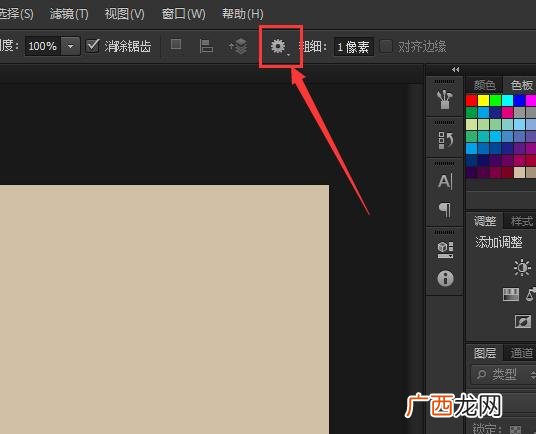
Task: Click the path operations square icon
Action: coord(176,44)
